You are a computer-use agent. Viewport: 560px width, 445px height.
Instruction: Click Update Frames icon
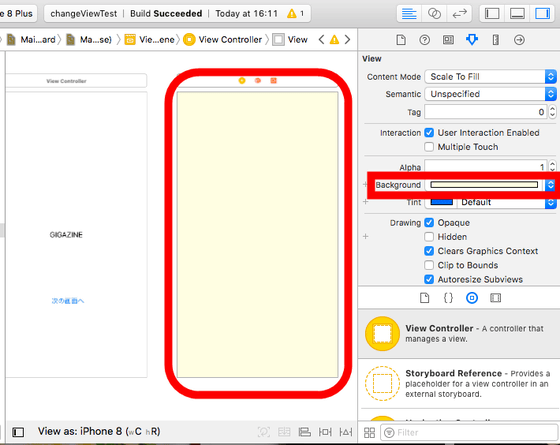coord(264,432)
